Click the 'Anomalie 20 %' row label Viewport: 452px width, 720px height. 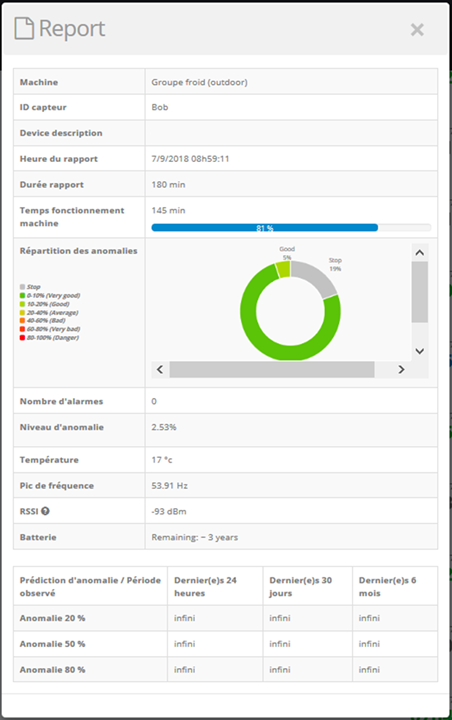52,618
